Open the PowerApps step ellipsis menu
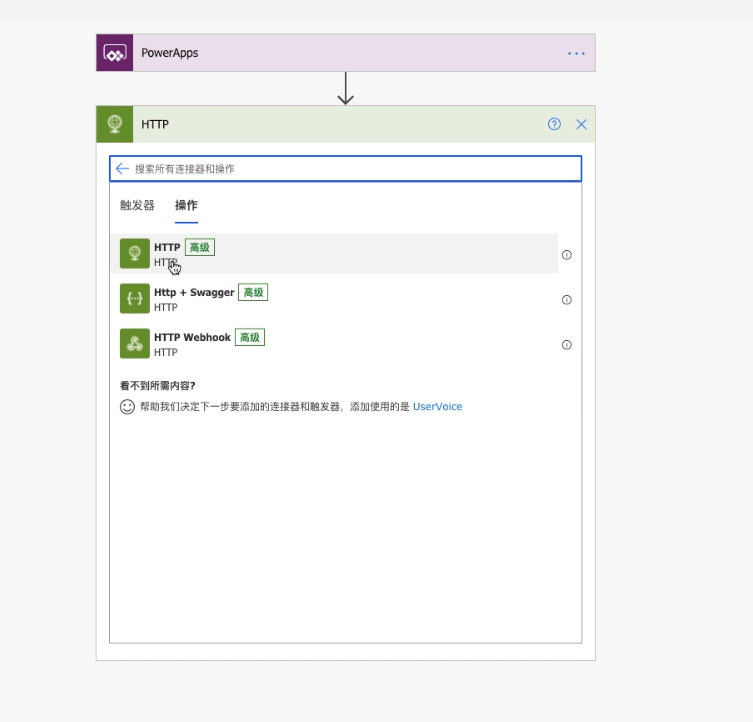Viewport: 753px width, 722px height. click(x=576, y=53)
